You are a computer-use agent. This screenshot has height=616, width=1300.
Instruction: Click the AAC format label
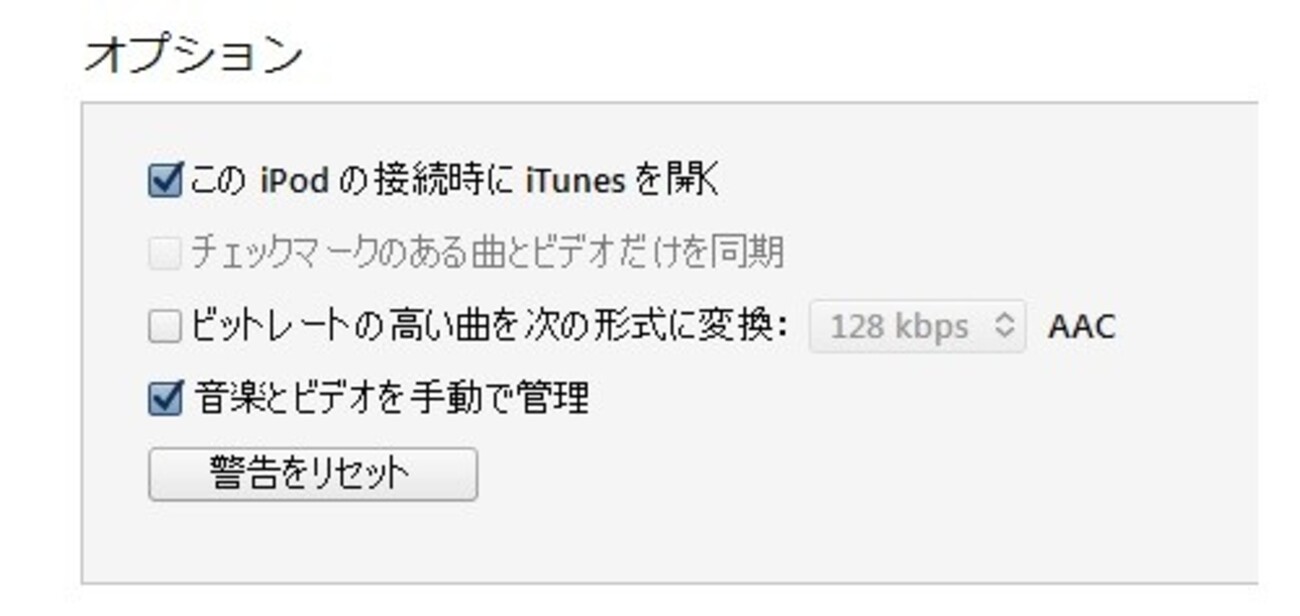coord(1081,327)
